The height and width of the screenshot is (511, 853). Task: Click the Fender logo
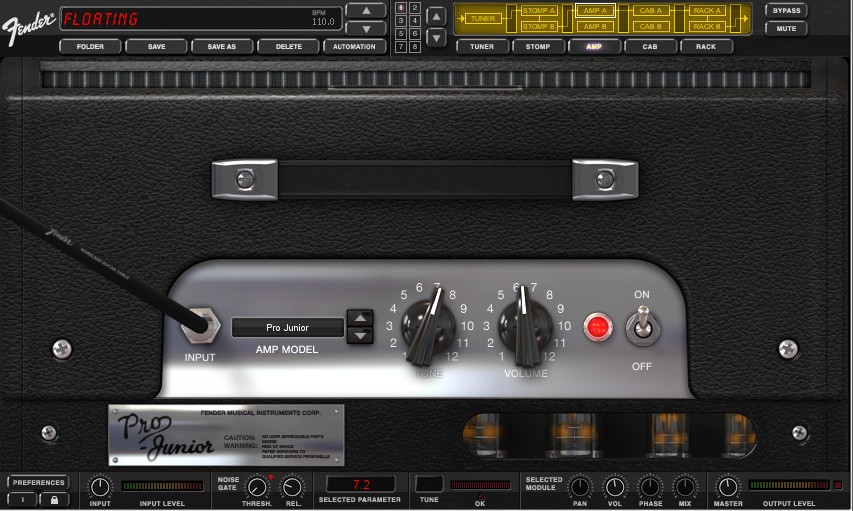[28, 27]
